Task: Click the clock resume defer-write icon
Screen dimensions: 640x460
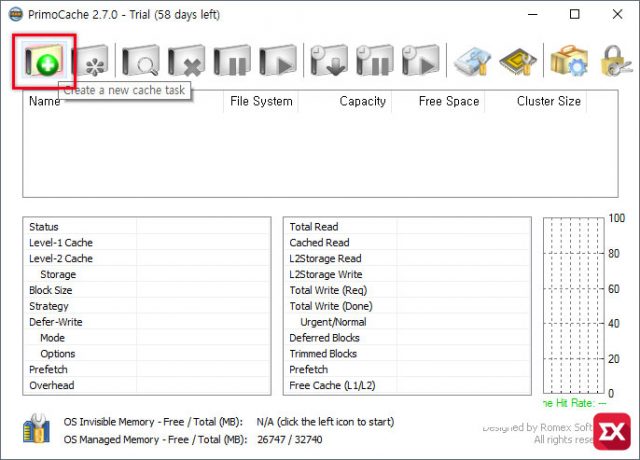Action: 420,61
